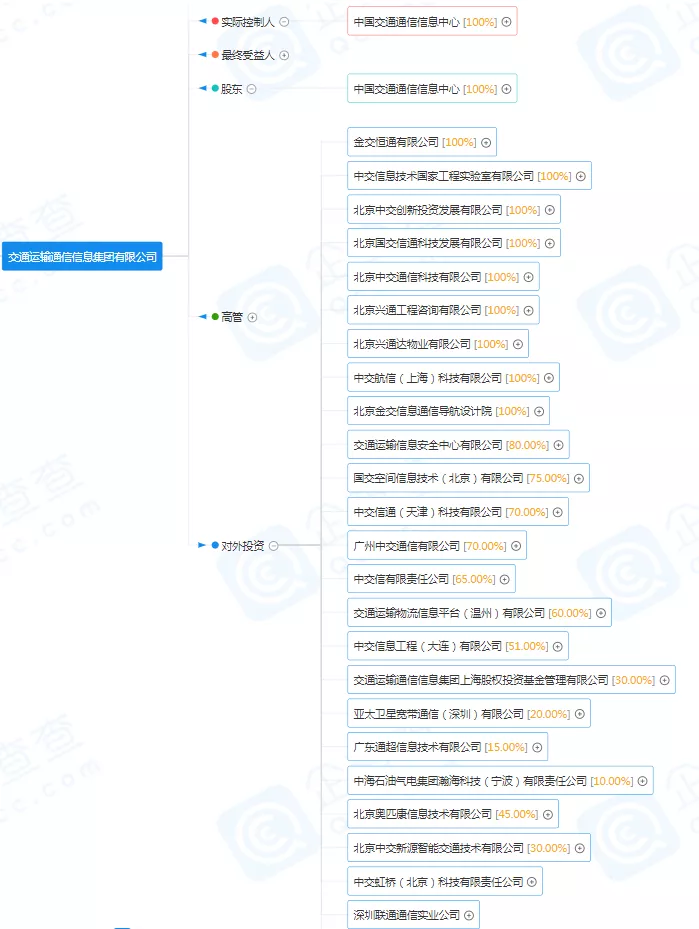The image size is (699, 929).
Task: Expand 广东通超信息技术有限公司 plus icon
Action: (x=537, y=747)
